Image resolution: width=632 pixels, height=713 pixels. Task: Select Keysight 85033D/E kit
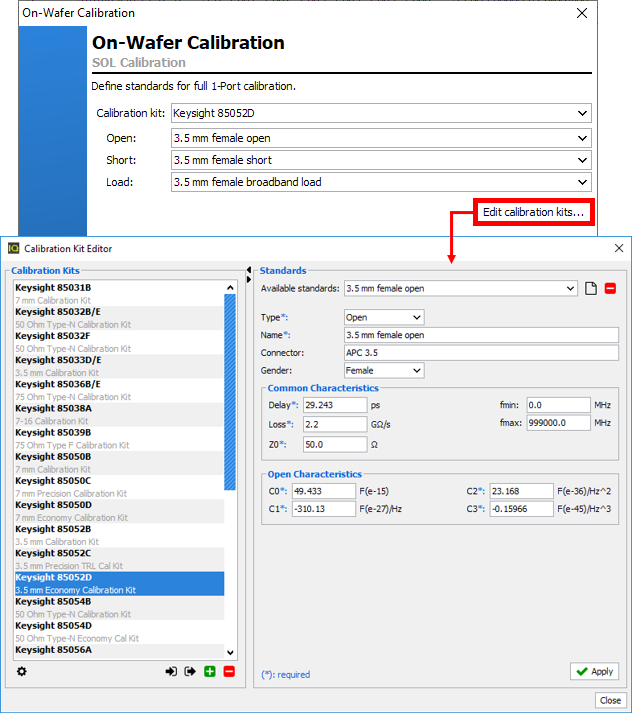pyautogui.click(x=119, y=366)
